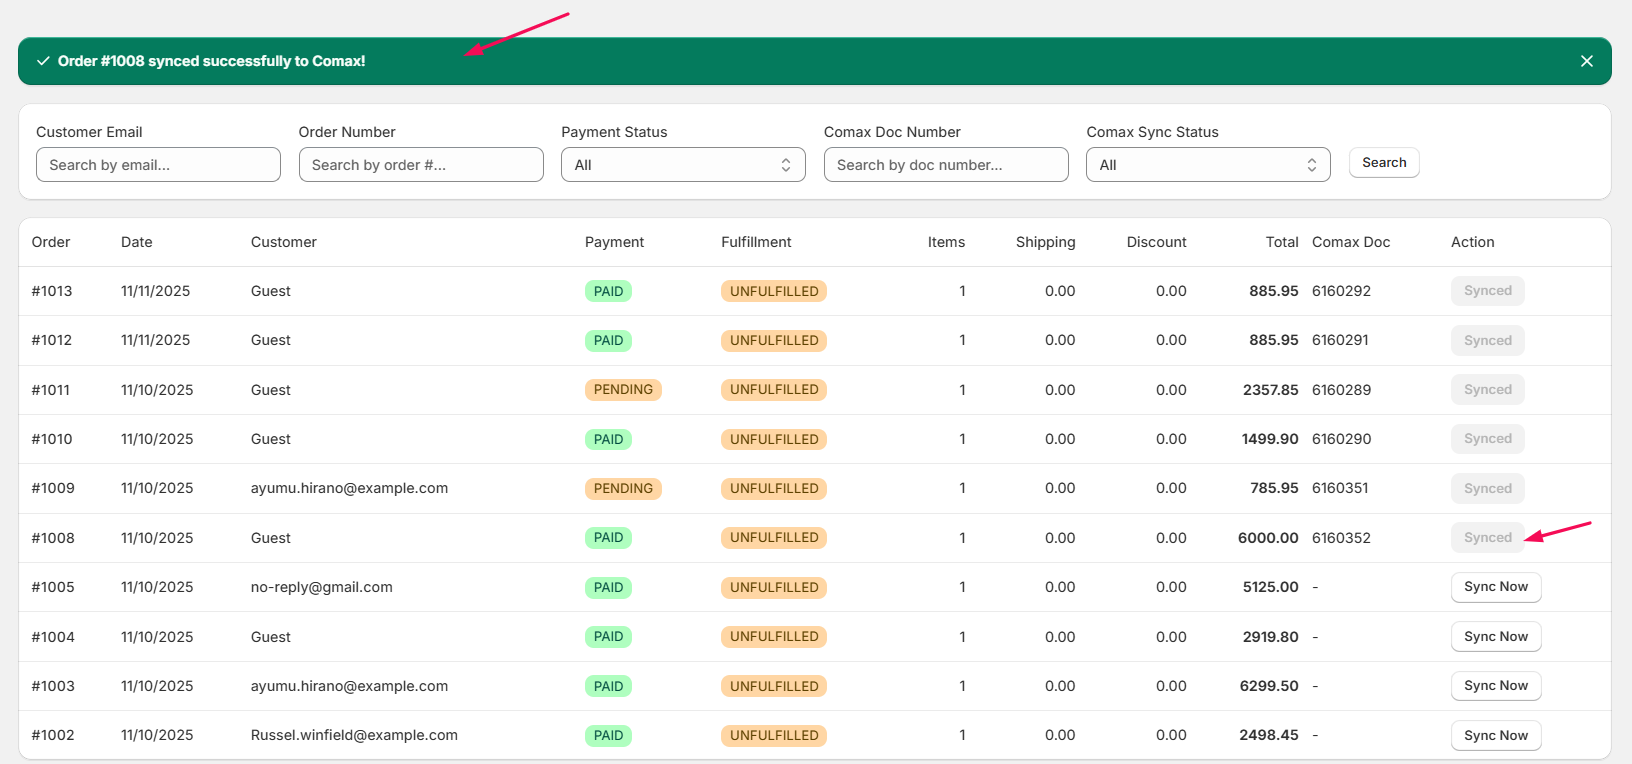Image resolution: width=1632 pixels, height=764 pixels.
Task: Click the PENDING badge on order #1011
Action: [x=623, y=390]
